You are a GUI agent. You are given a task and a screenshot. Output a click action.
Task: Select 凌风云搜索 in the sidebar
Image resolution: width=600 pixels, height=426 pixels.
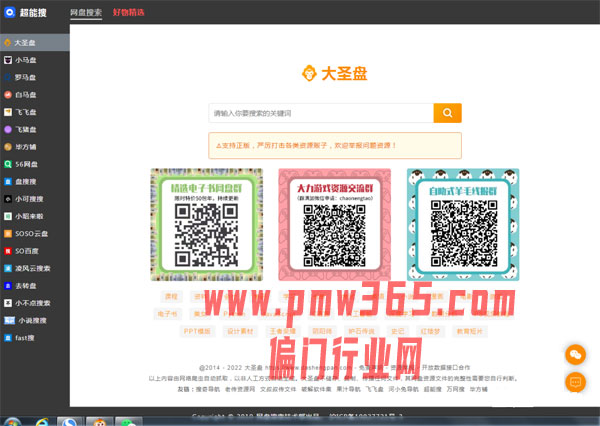[x=34, y=268]
